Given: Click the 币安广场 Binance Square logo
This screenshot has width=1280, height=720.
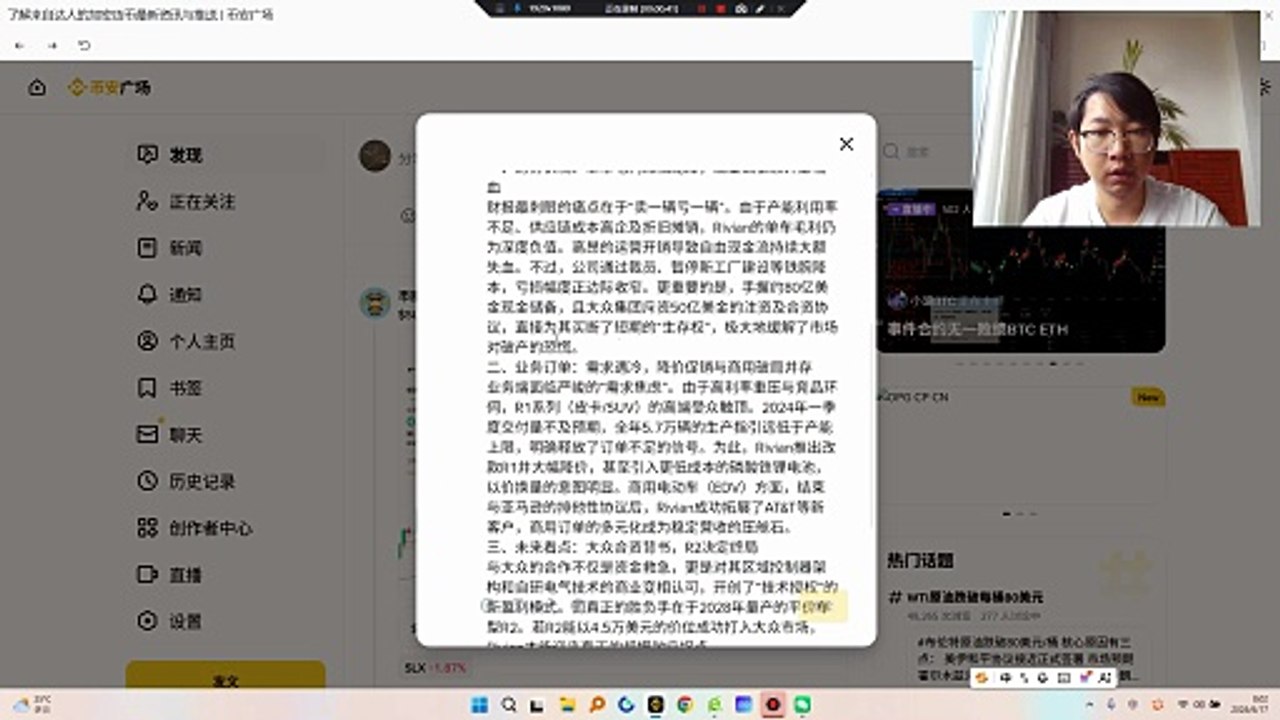Looking at the screenshot, I should (109, 88).
